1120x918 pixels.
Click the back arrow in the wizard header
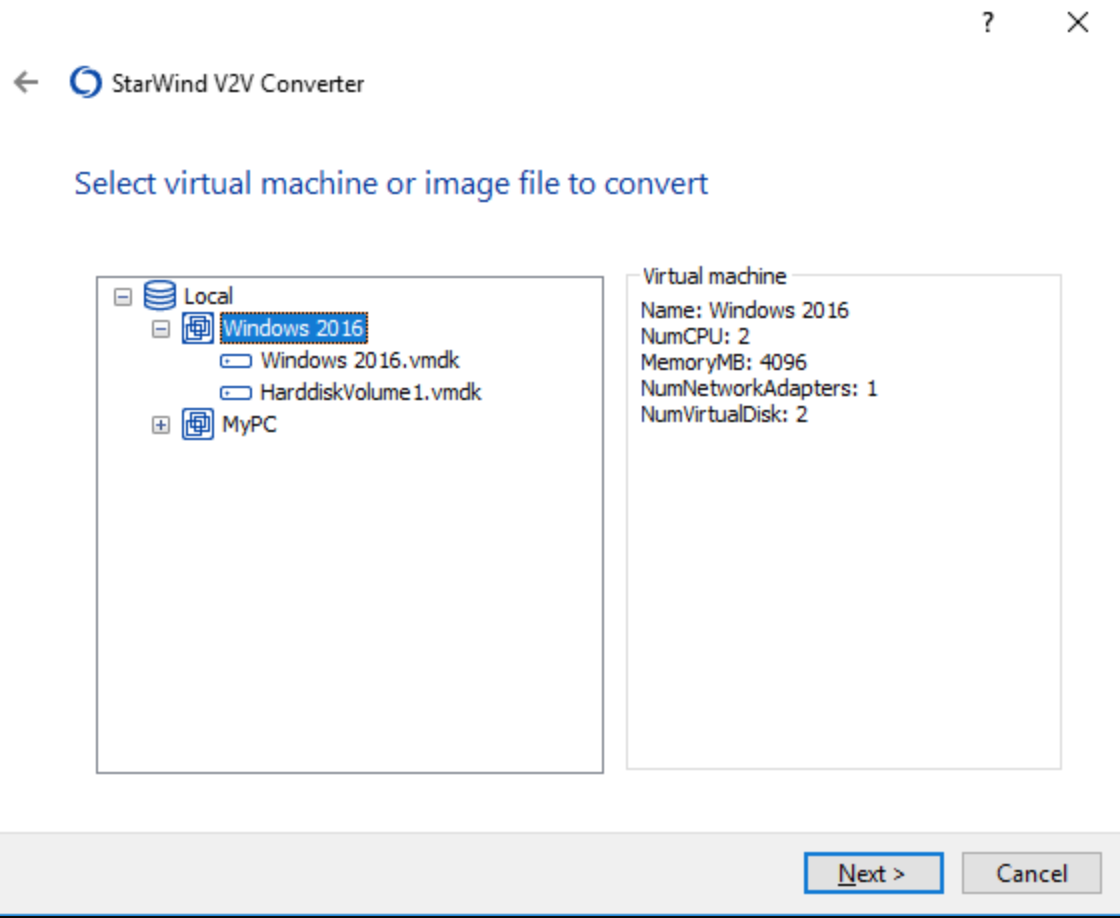pyautogui.click(x=26, y=83)
